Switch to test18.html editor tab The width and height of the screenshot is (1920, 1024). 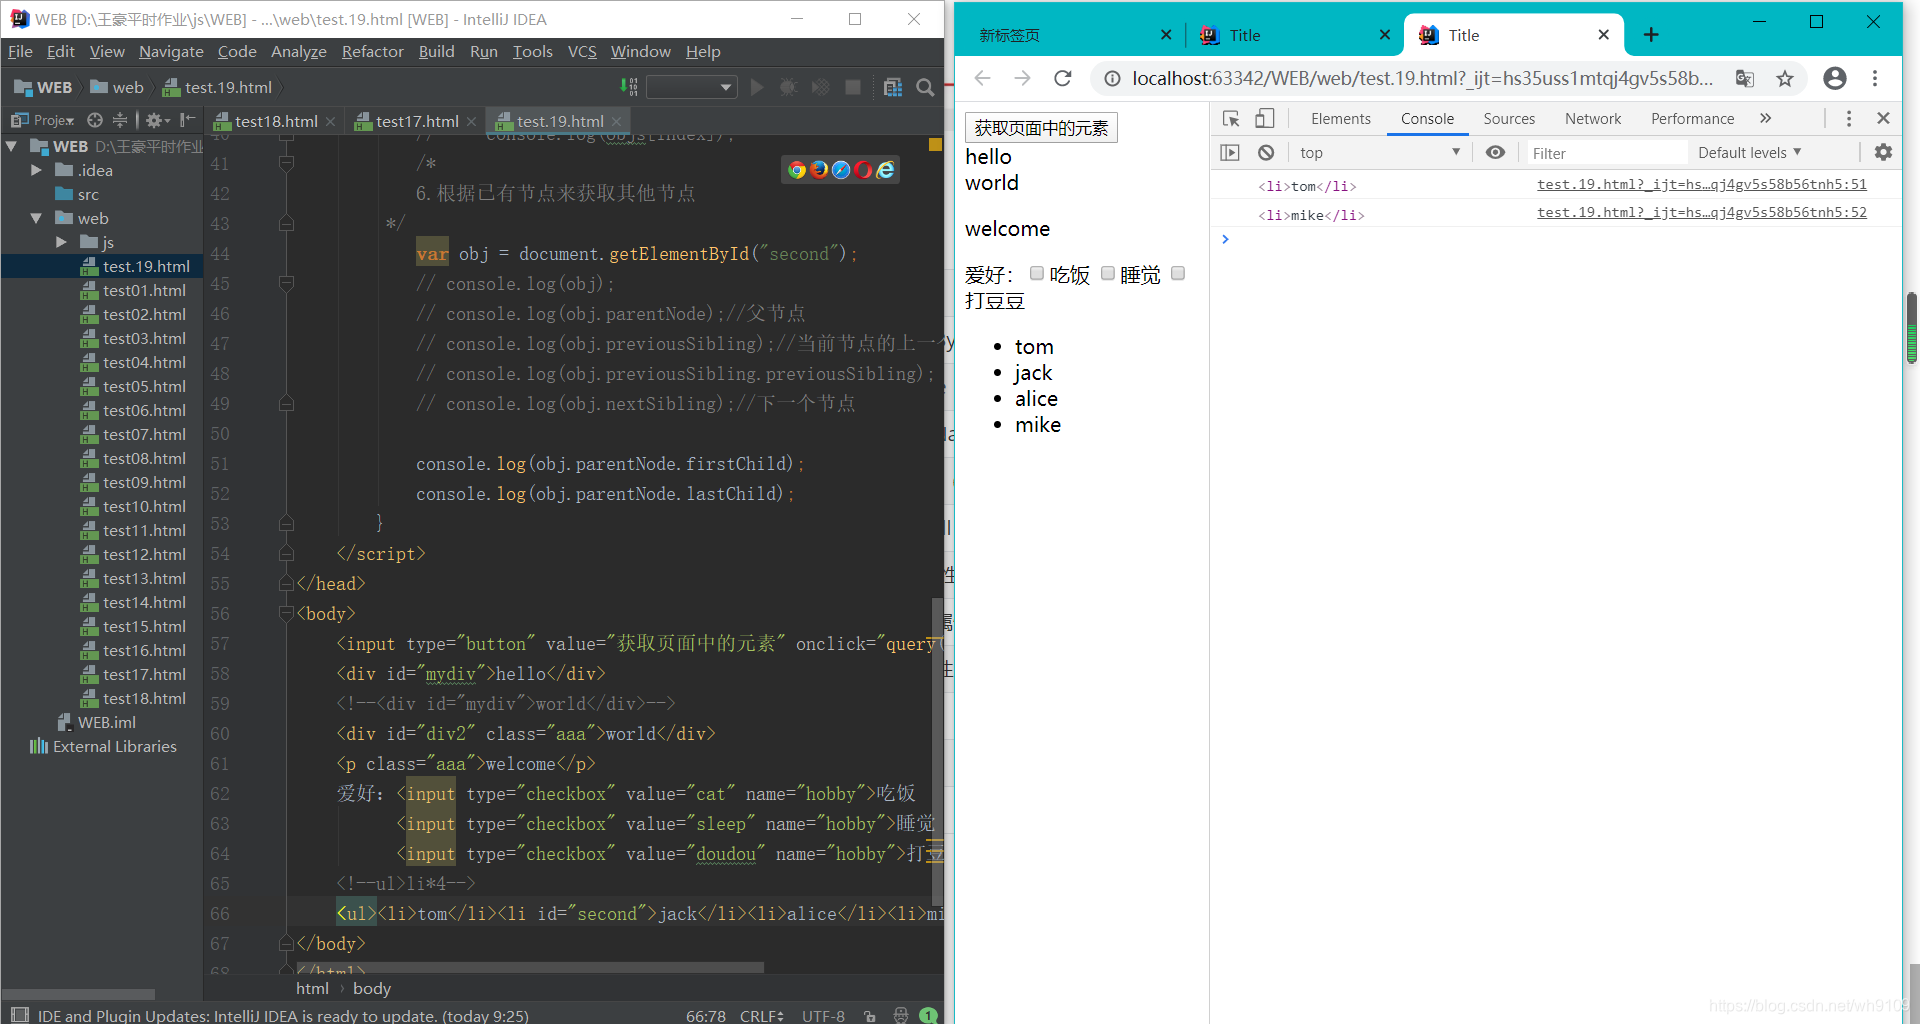pyautogui.click(x=276, y=121)
